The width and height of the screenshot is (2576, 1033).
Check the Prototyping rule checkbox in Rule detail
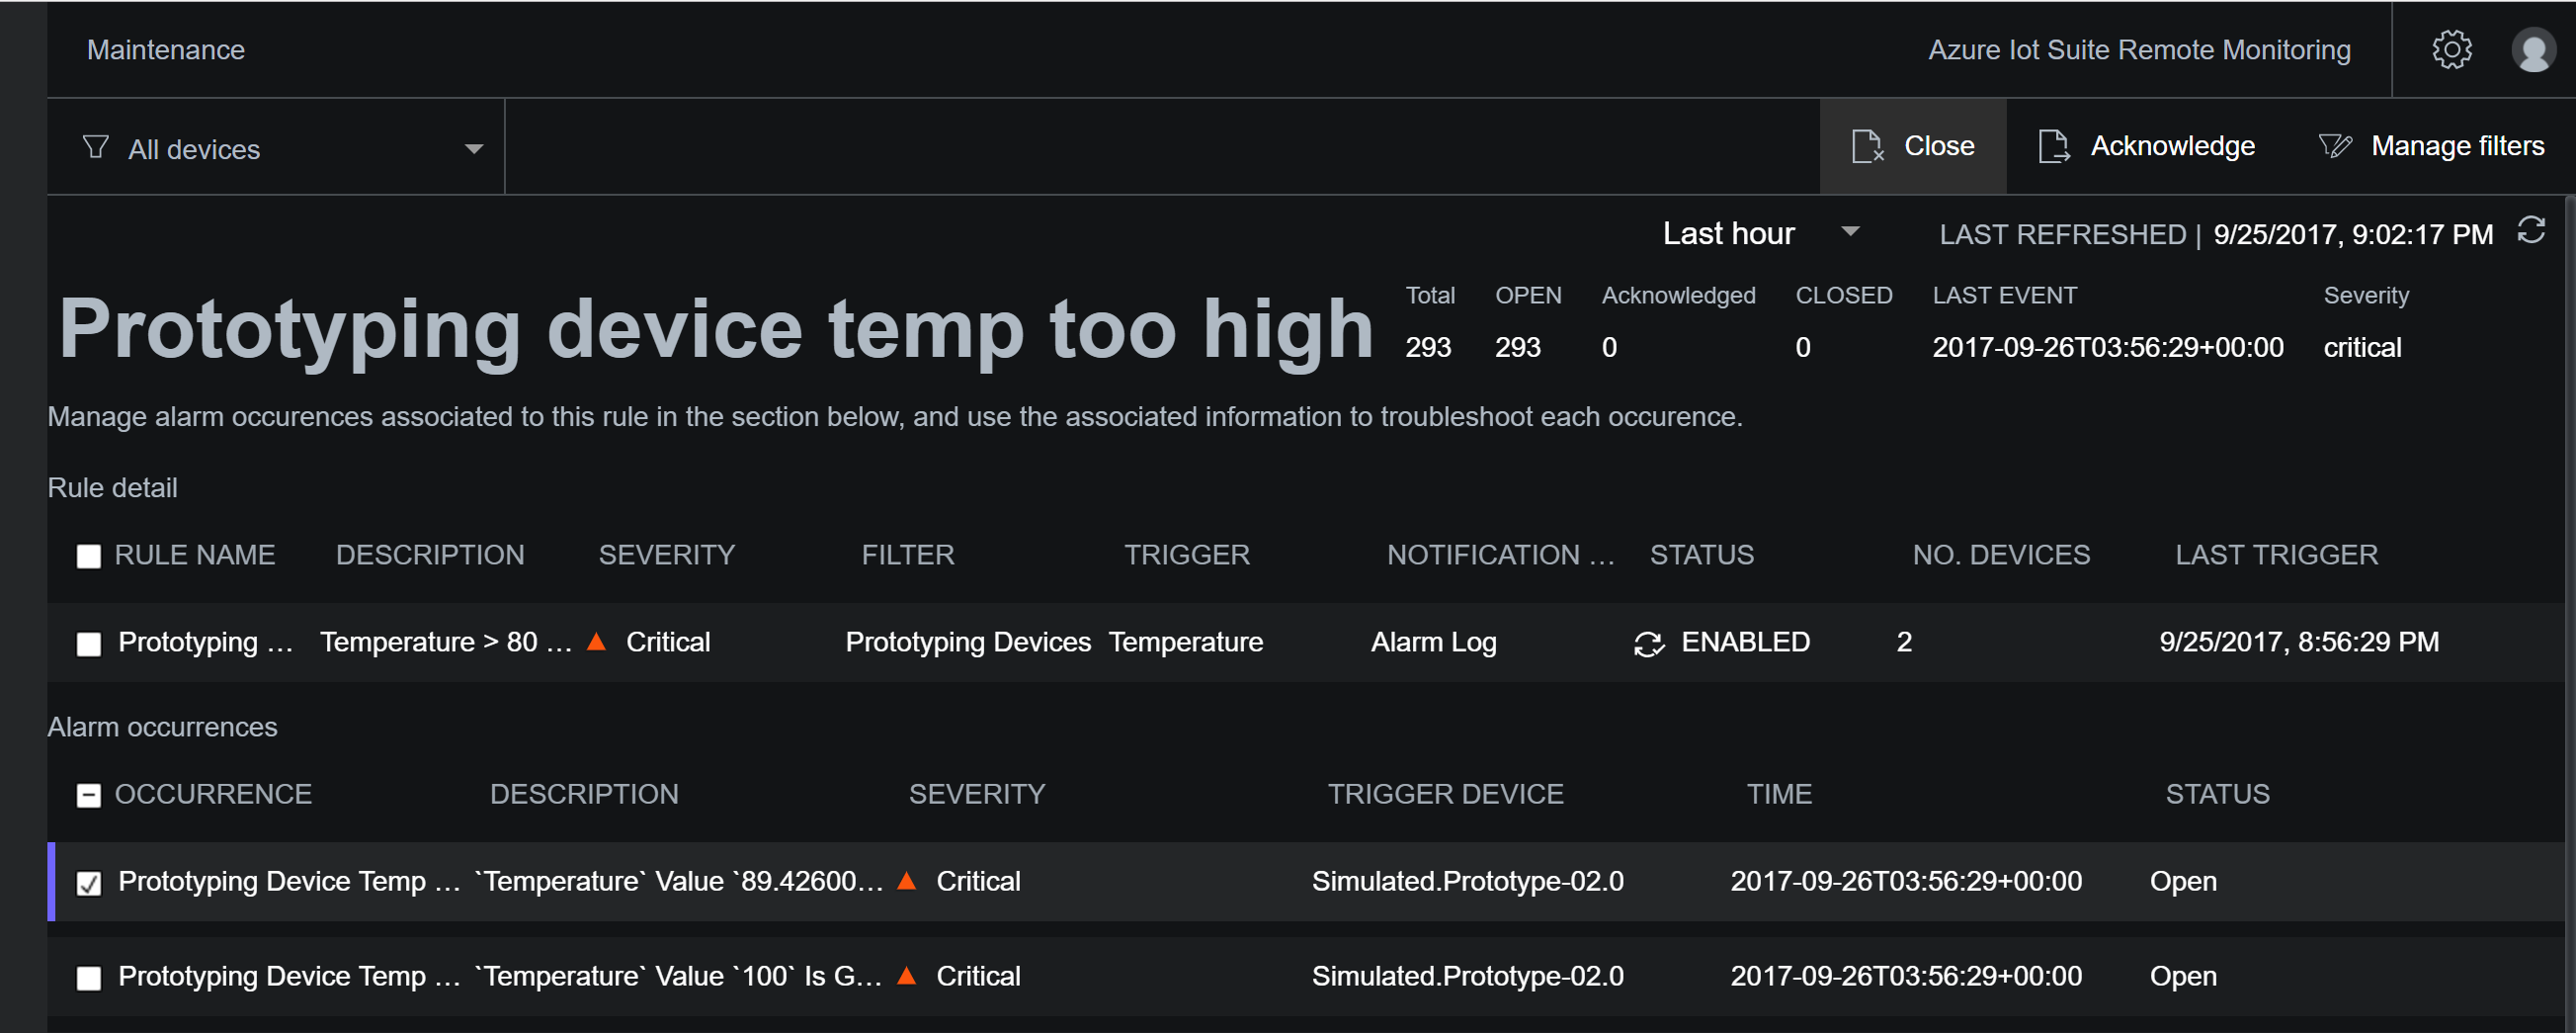tap(89, 644)
